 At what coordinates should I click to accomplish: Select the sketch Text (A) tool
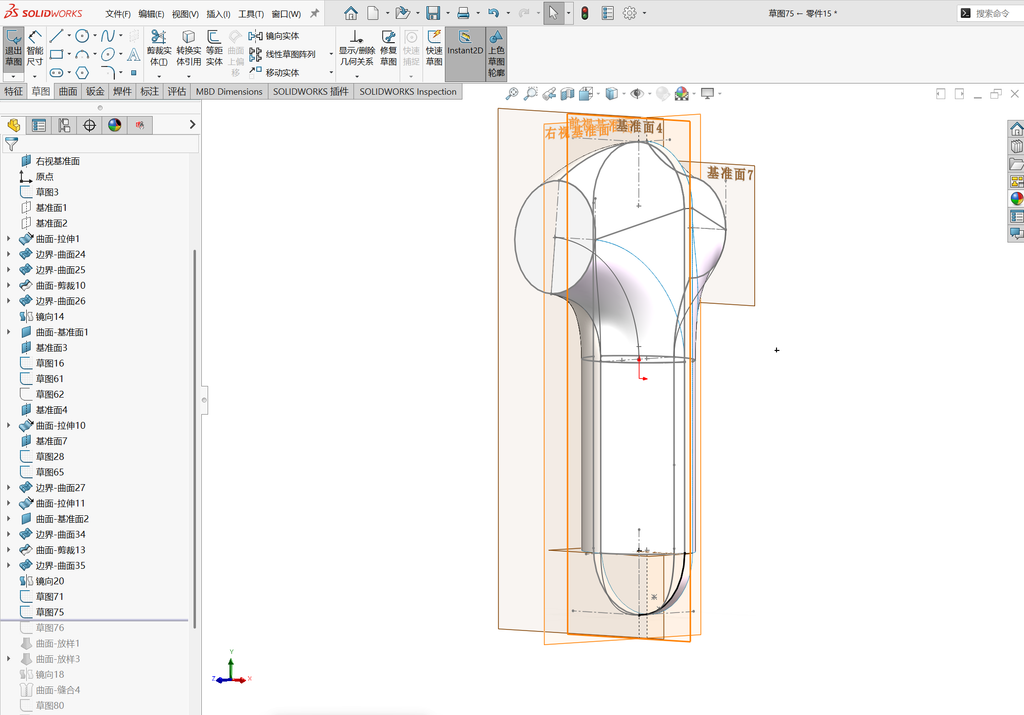tap(133, 54)
